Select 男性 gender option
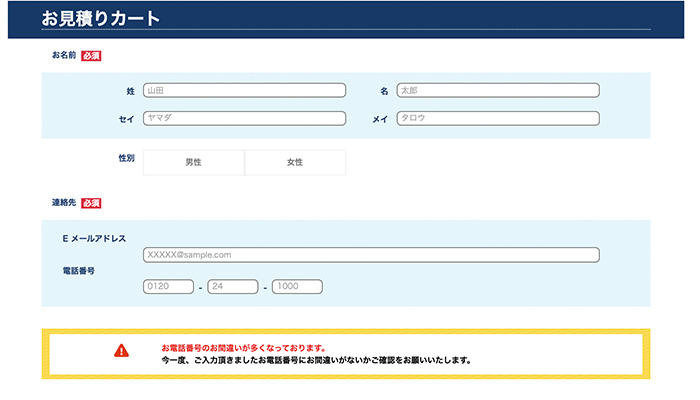 (x=194, y=162)
